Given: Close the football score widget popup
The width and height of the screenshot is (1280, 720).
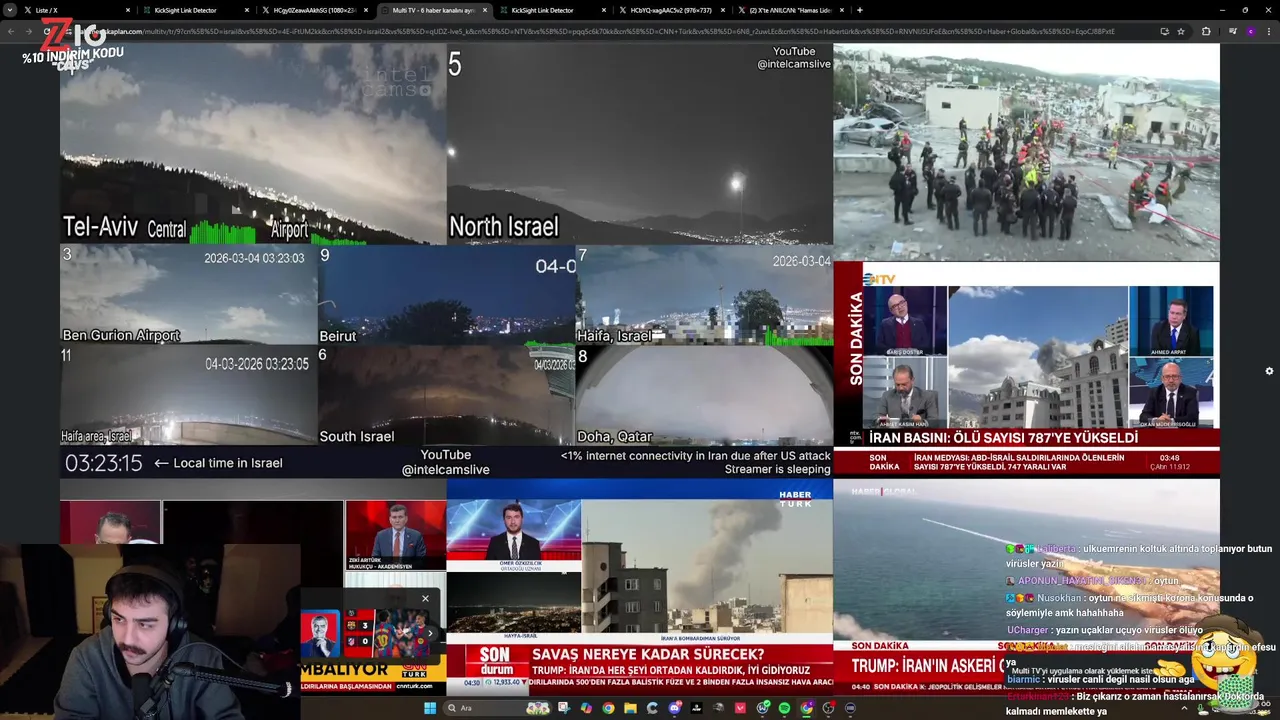Looking at the screenshot, I should 425,598.
